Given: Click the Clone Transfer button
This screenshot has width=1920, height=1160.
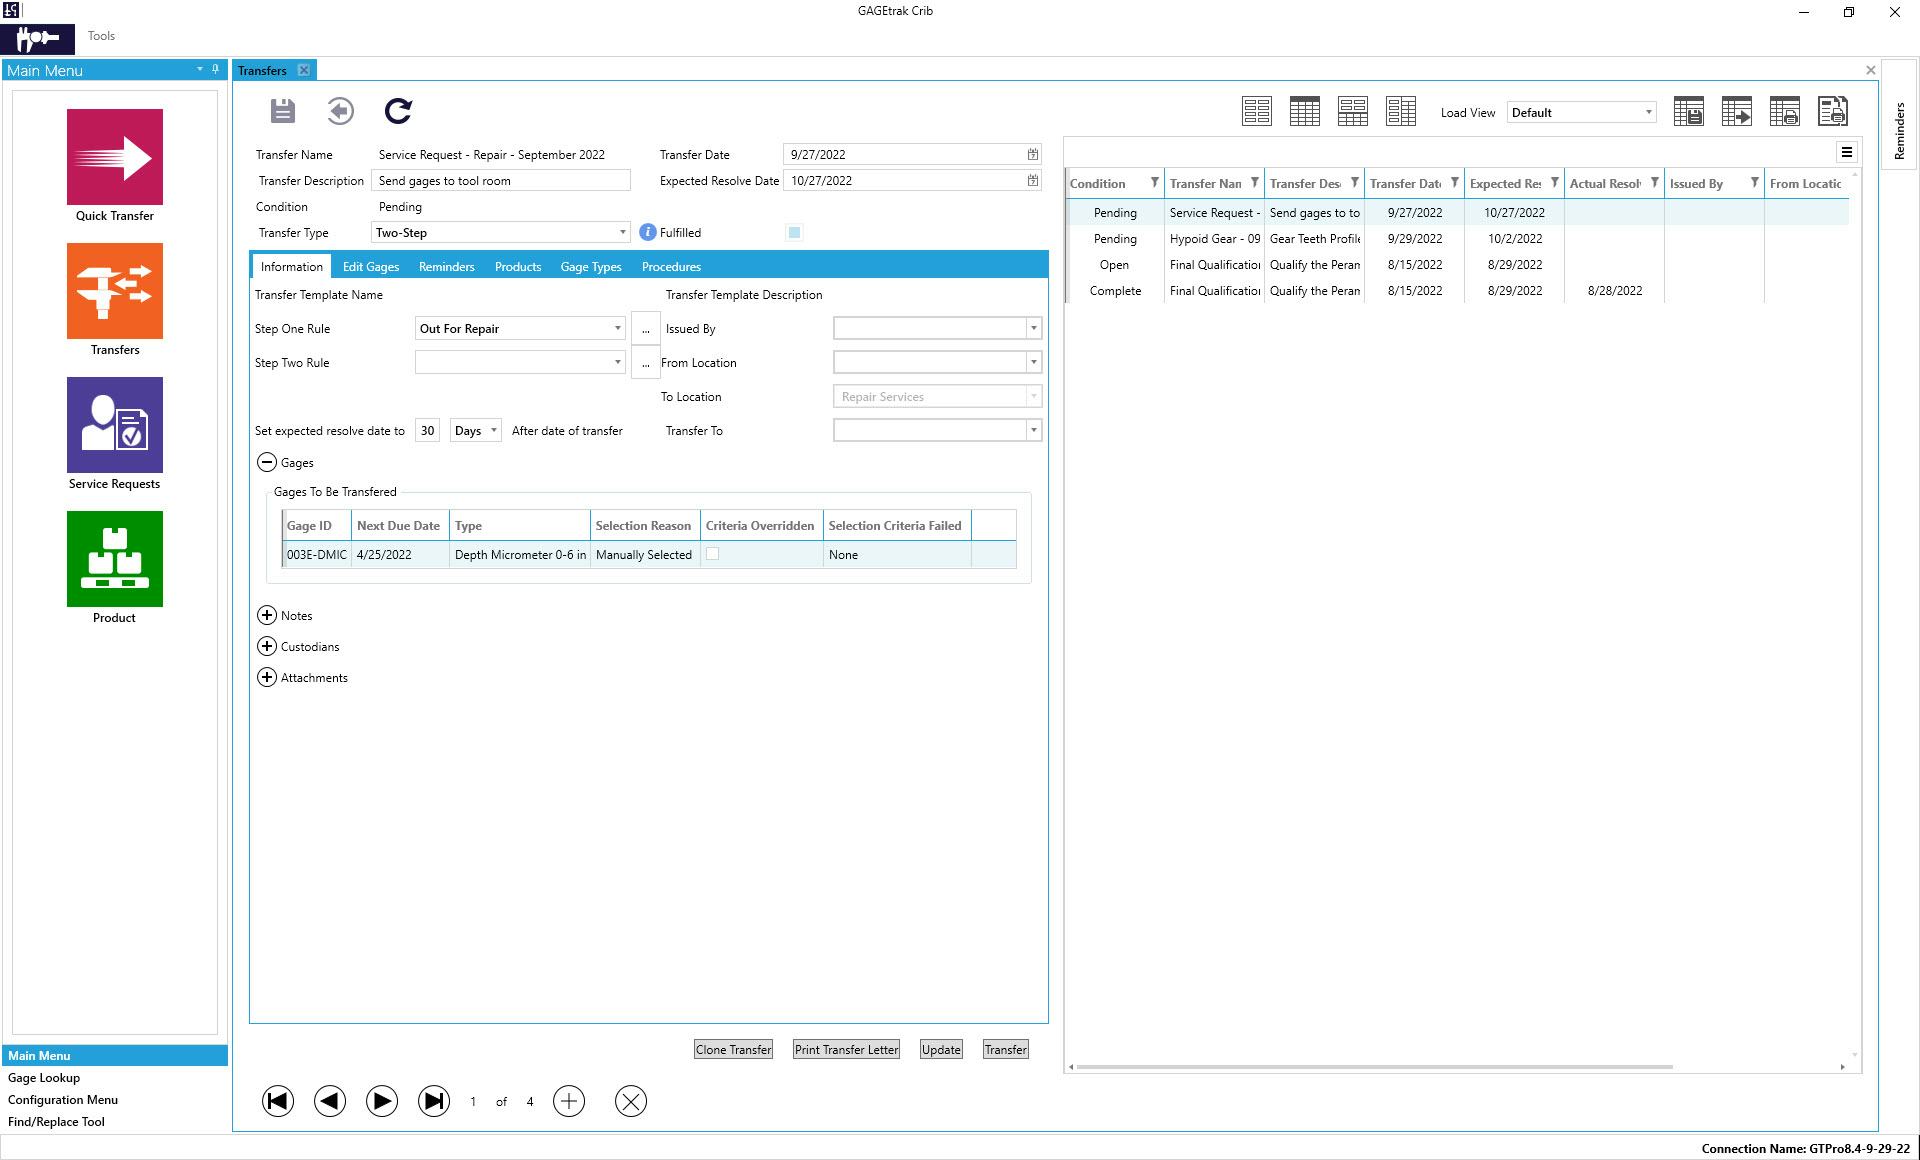Looking at the screenshot, I should 733,1050.
